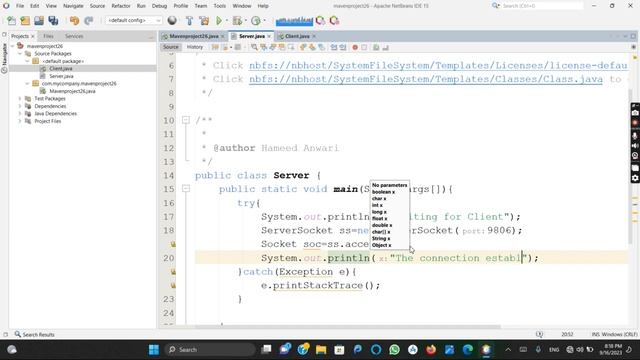Viewport: 640px width, 360px height.
Task: Switch to the Files panel tab
Action: [48, 36]
